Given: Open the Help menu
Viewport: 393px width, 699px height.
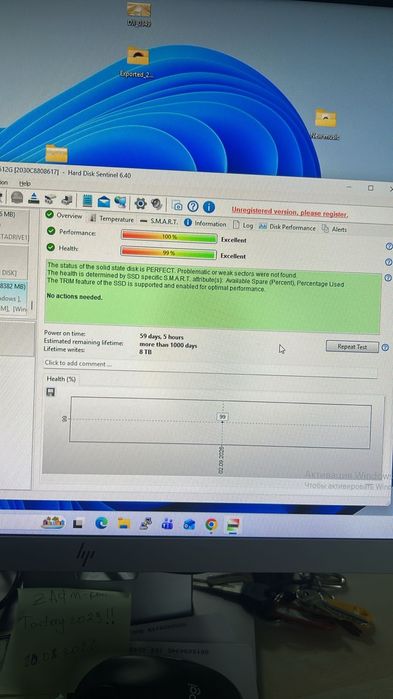Looking at the screenshot, I should (25, 183).
